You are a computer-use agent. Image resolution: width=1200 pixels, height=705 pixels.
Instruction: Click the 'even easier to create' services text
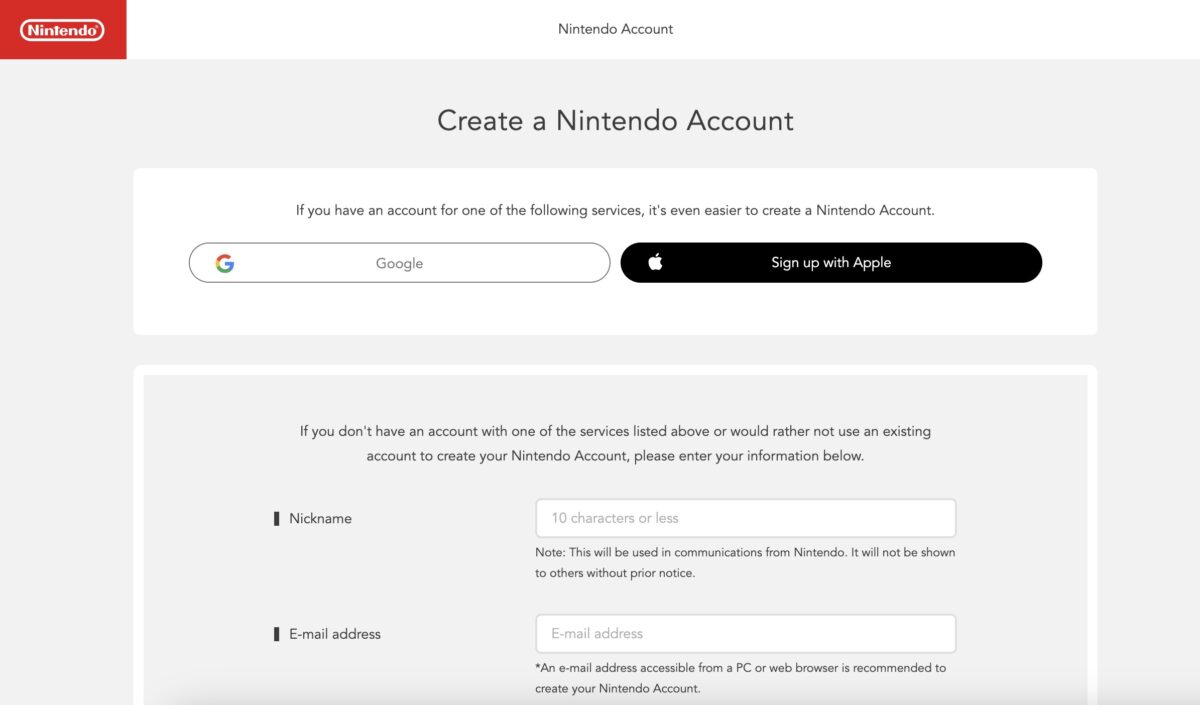click(615, 211)
